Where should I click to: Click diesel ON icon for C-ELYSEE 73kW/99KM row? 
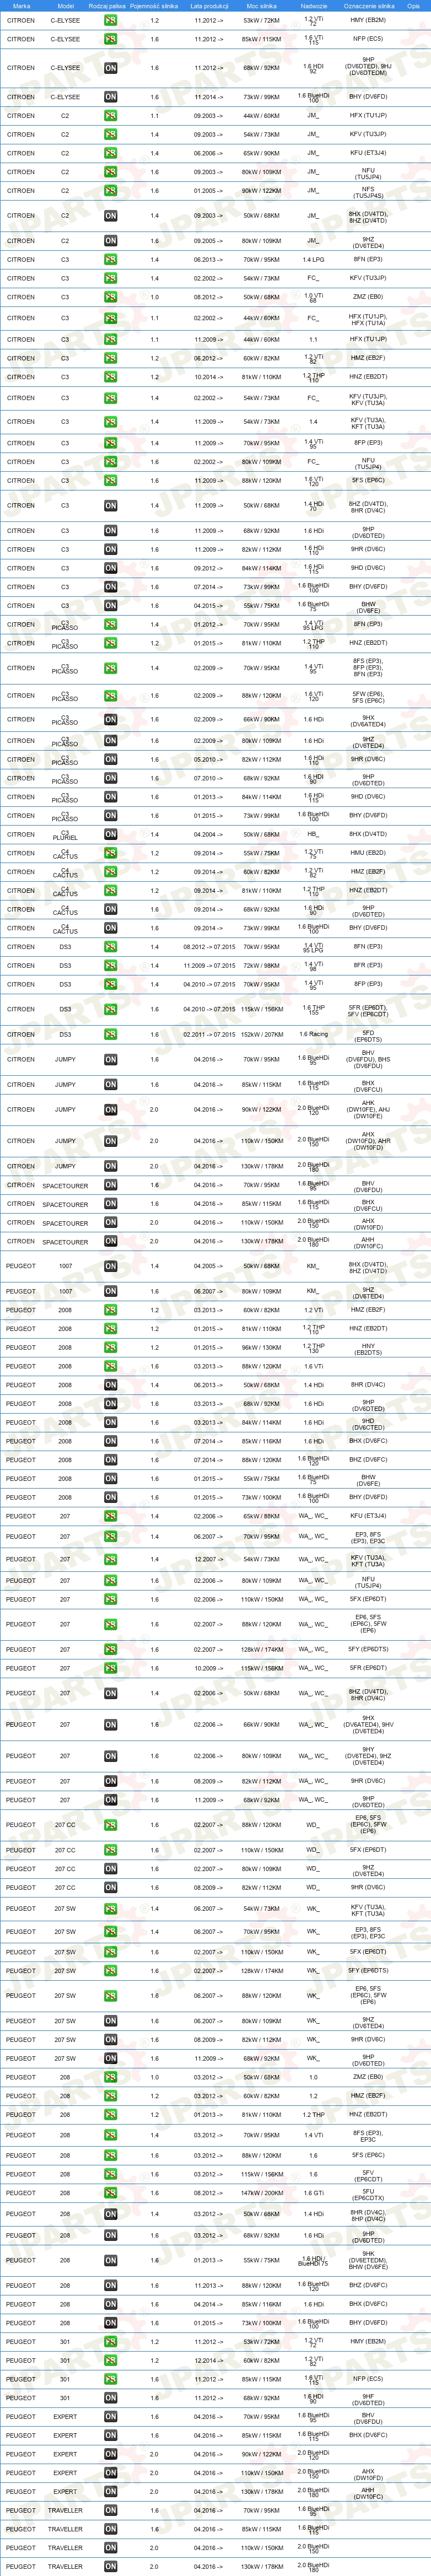point(110,97)
